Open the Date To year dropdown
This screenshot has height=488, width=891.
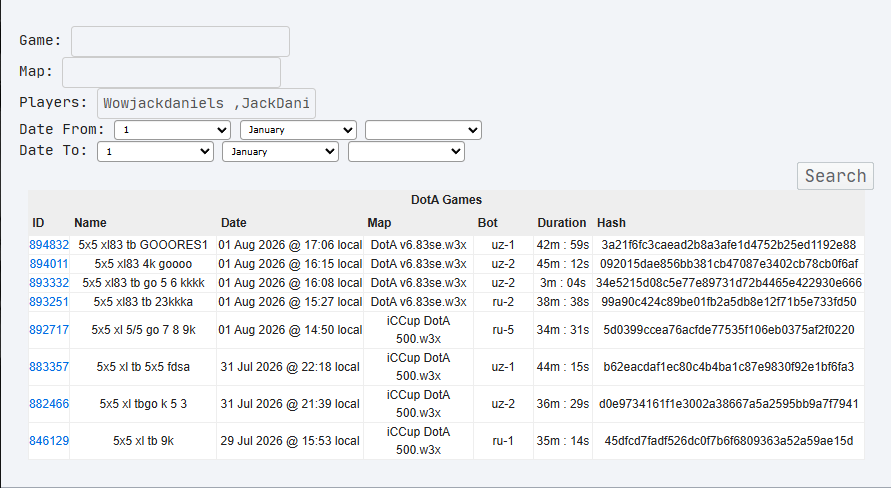pyautogui.click(x=406, y=152)
